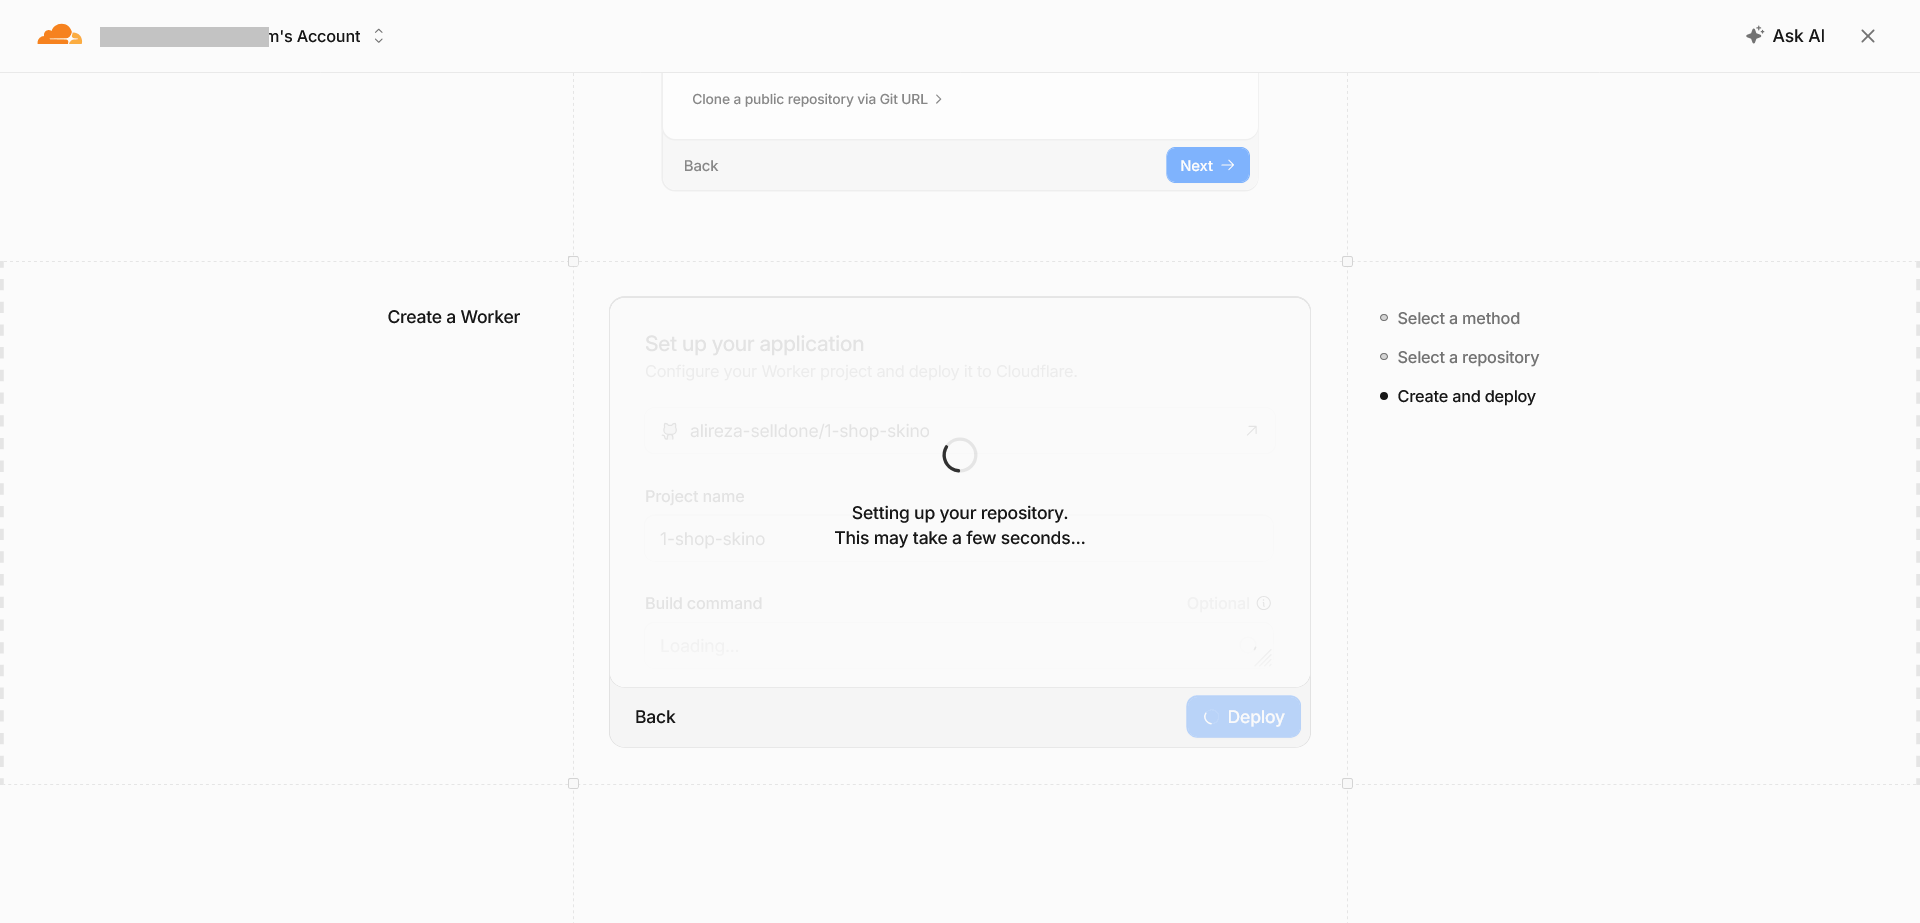Click the Deploy button
This screenshot has height=923, width=1920.
pyautogui.click(x=1243, y=717)
